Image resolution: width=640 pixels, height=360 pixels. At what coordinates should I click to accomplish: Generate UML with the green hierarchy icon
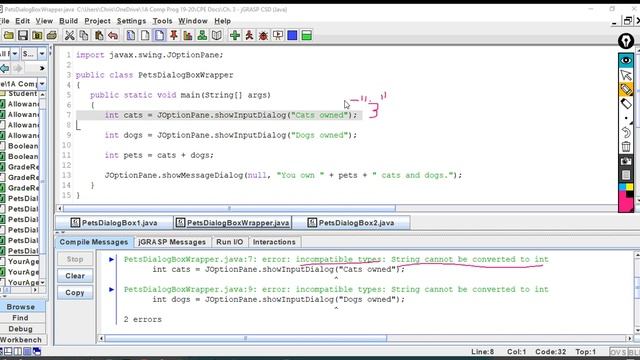coord(202,36)
